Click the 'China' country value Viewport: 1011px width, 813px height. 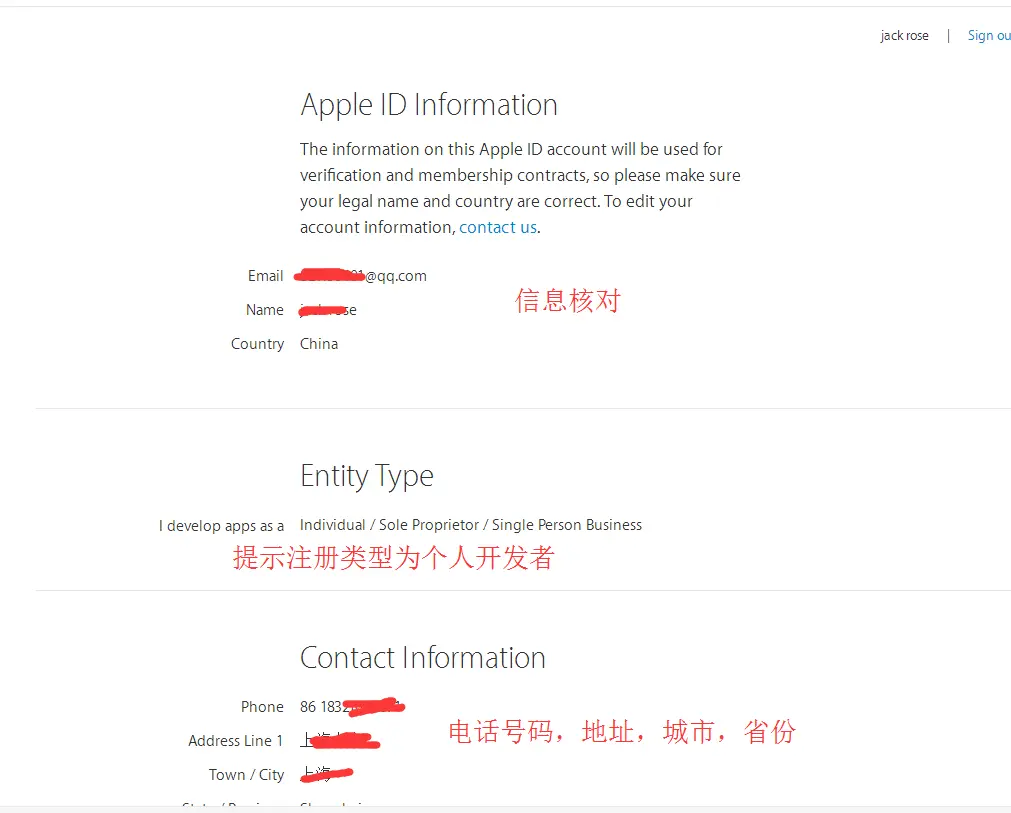coord(319,344)
